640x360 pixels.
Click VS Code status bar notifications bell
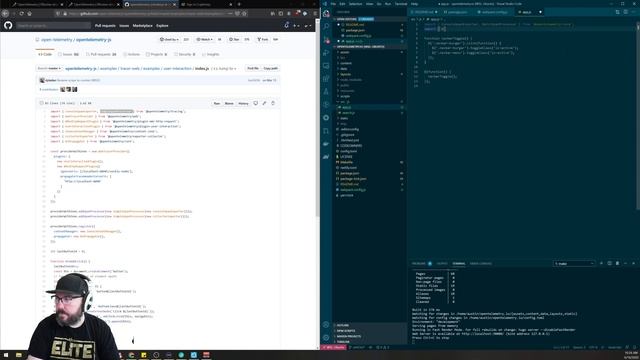635,347
